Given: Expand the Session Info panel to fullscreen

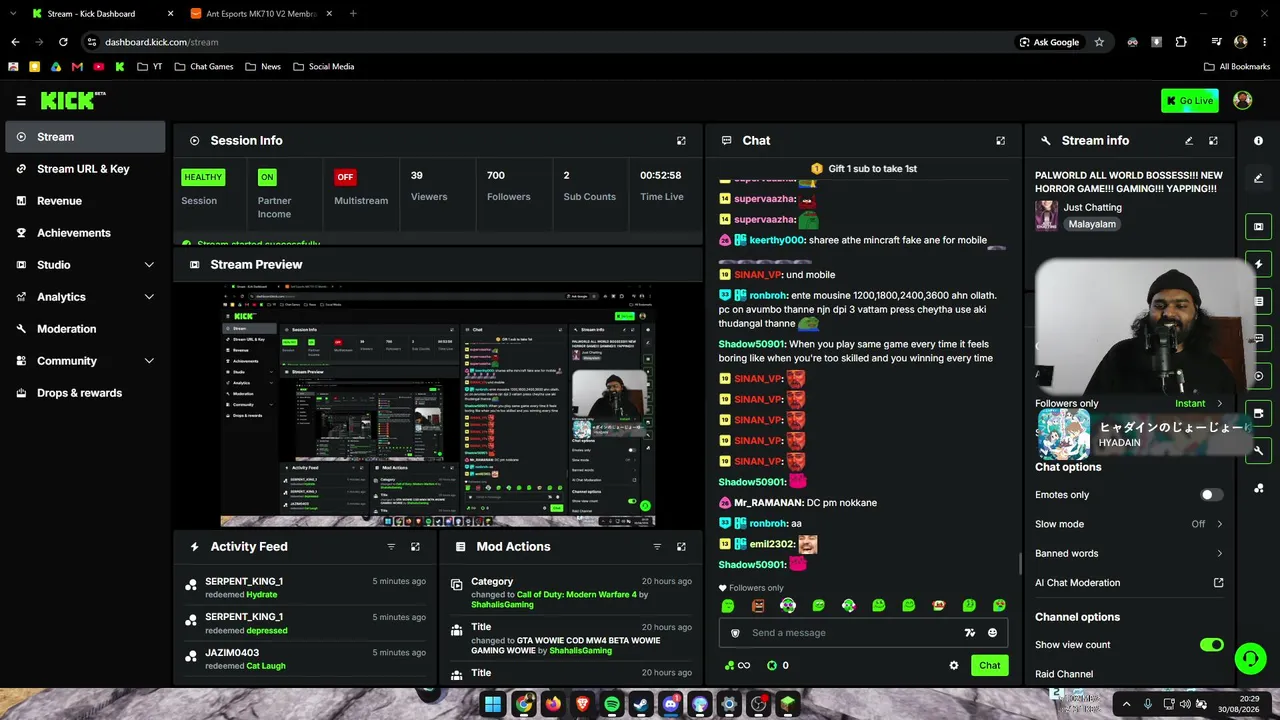Looking at the screenshot, I should pos(681,141).
